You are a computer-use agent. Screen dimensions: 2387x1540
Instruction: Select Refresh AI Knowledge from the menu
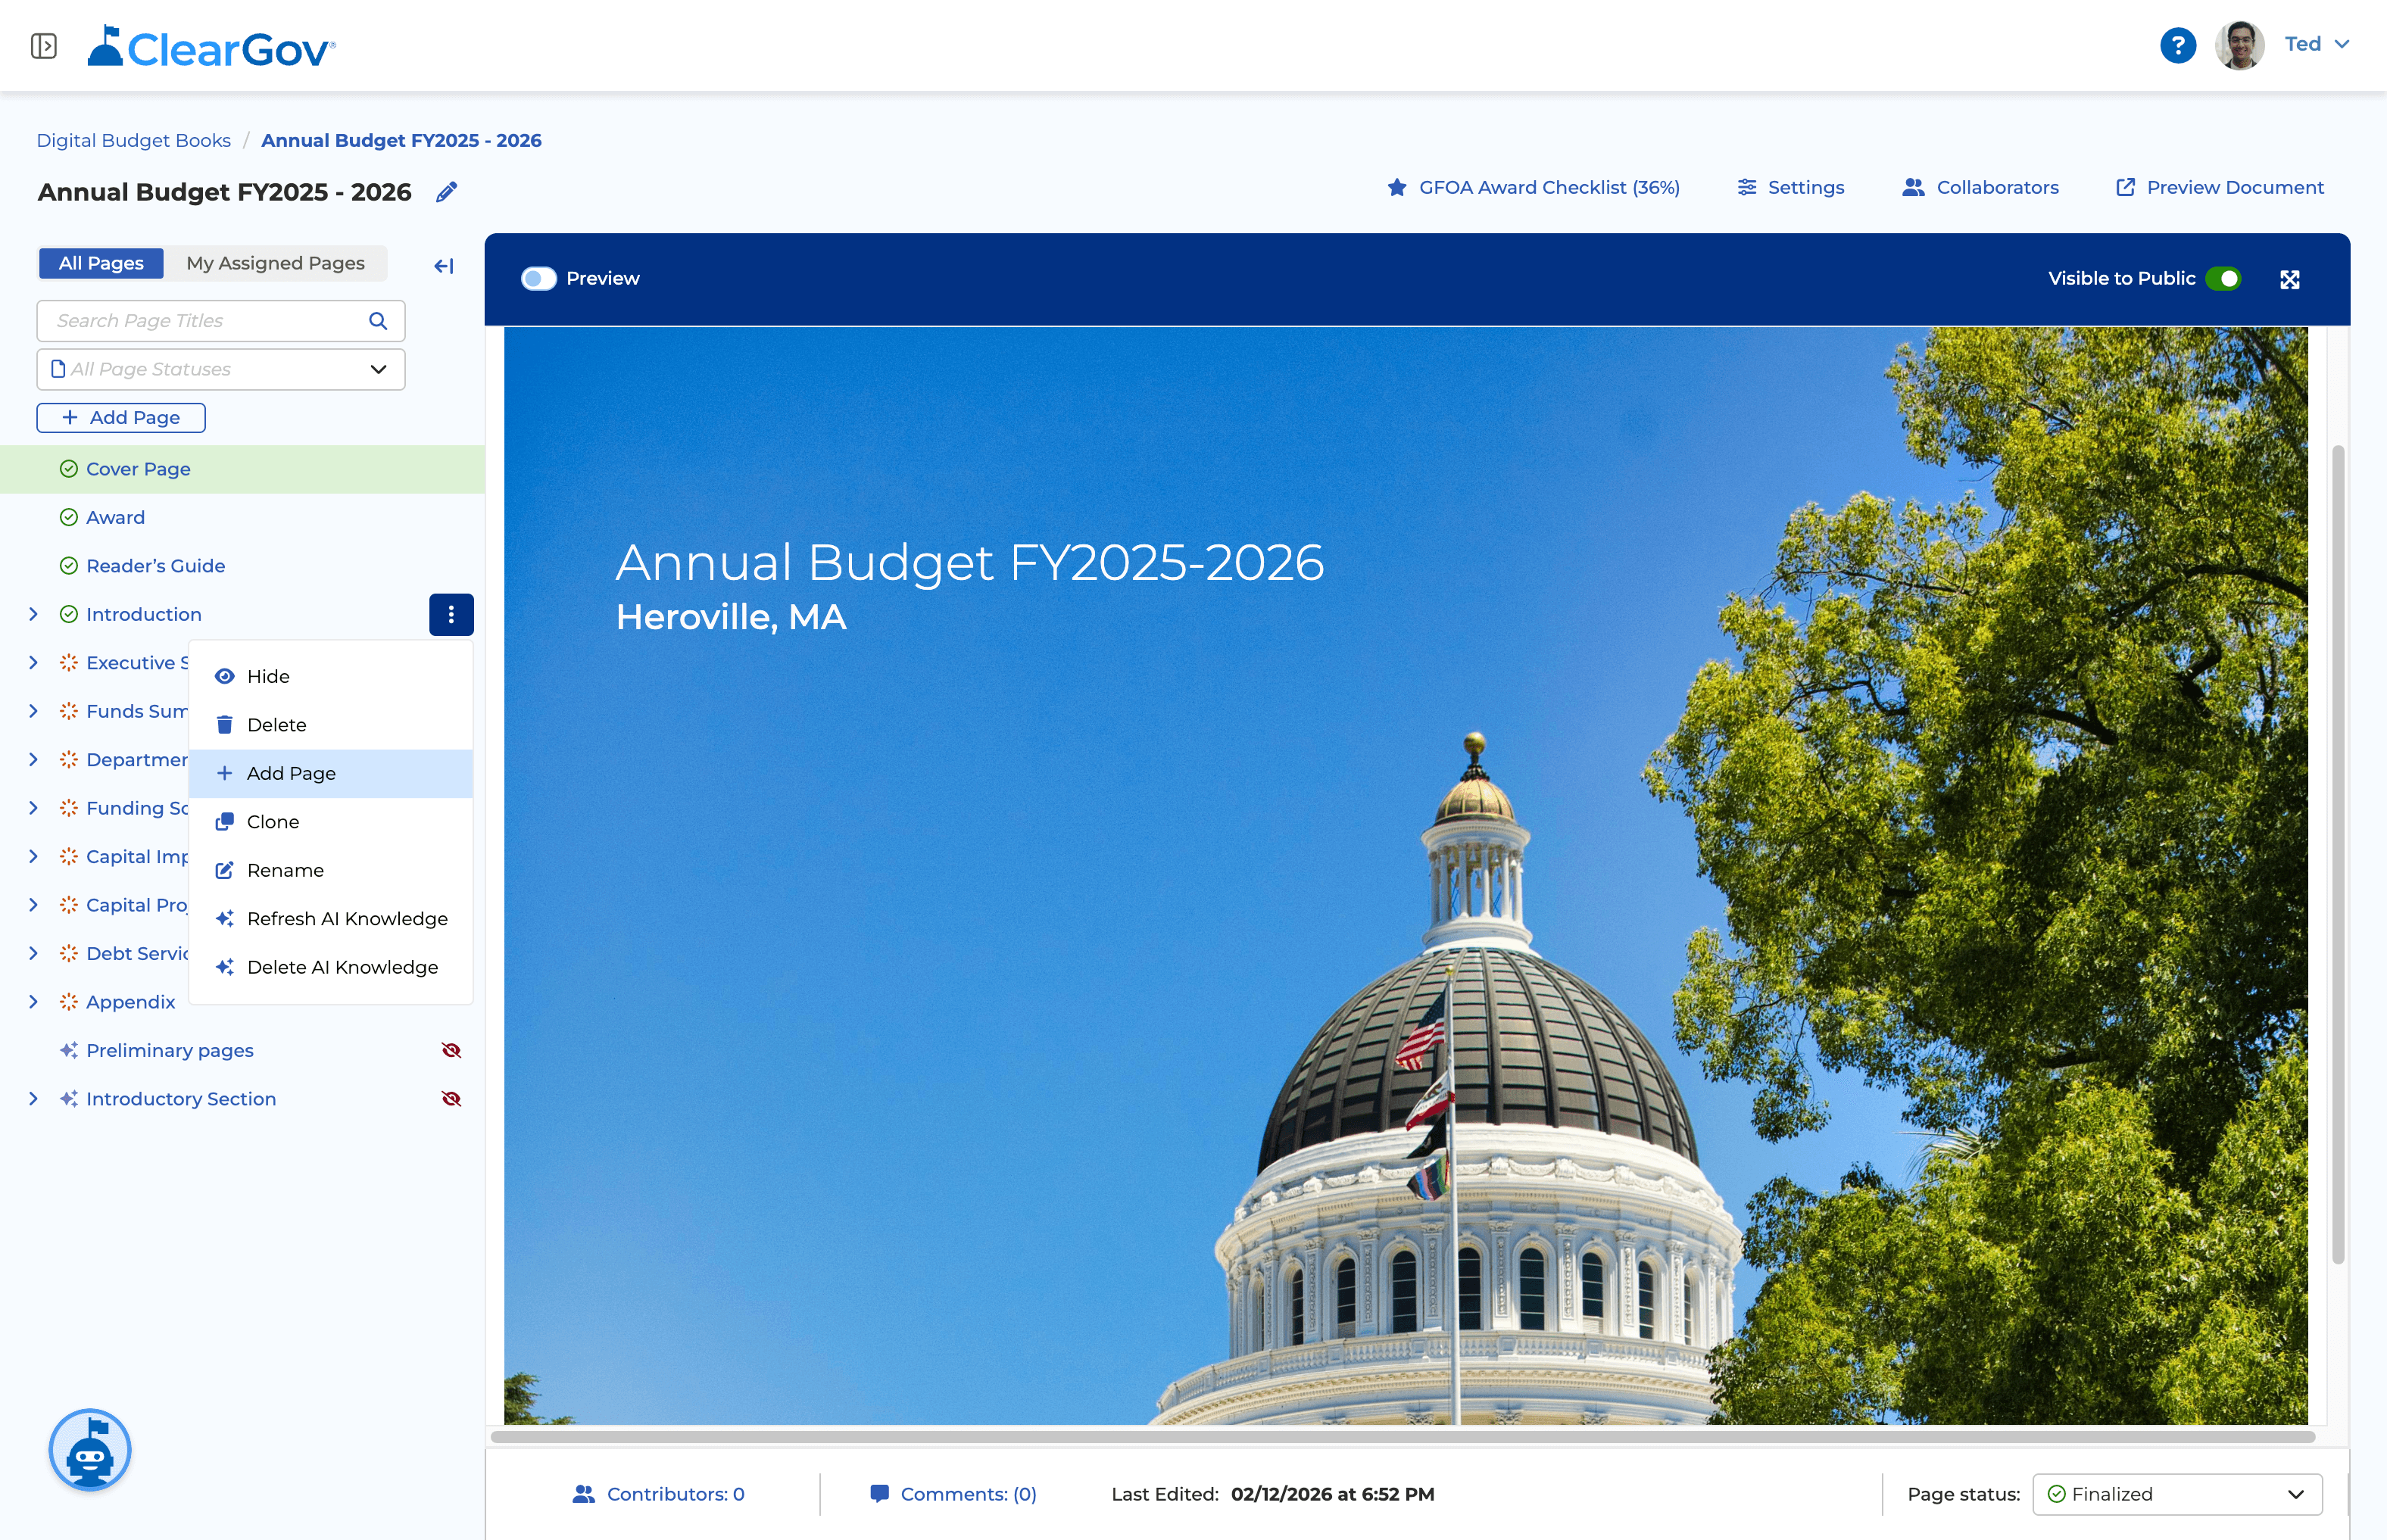click(x=347, y=918)
